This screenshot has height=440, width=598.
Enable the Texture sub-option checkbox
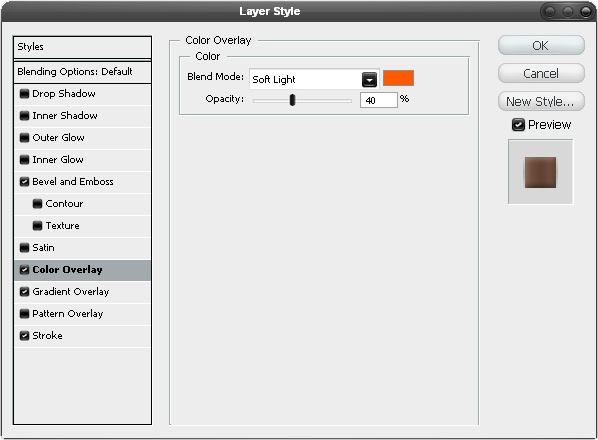[37, 226]
